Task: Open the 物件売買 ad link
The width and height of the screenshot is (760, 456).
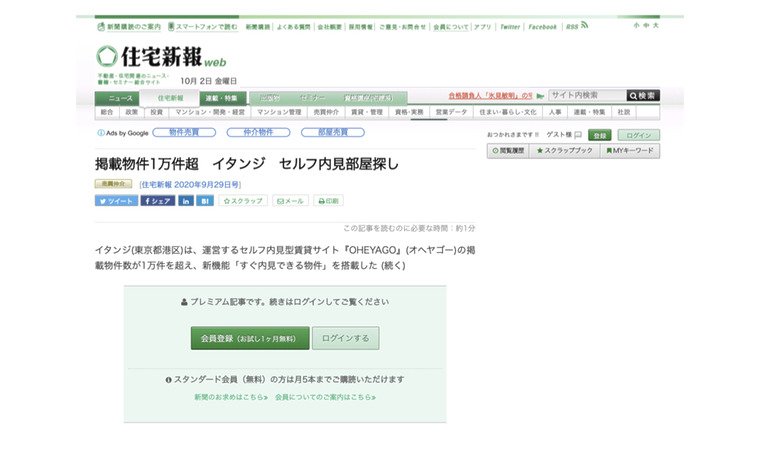Action: (183, 132)
